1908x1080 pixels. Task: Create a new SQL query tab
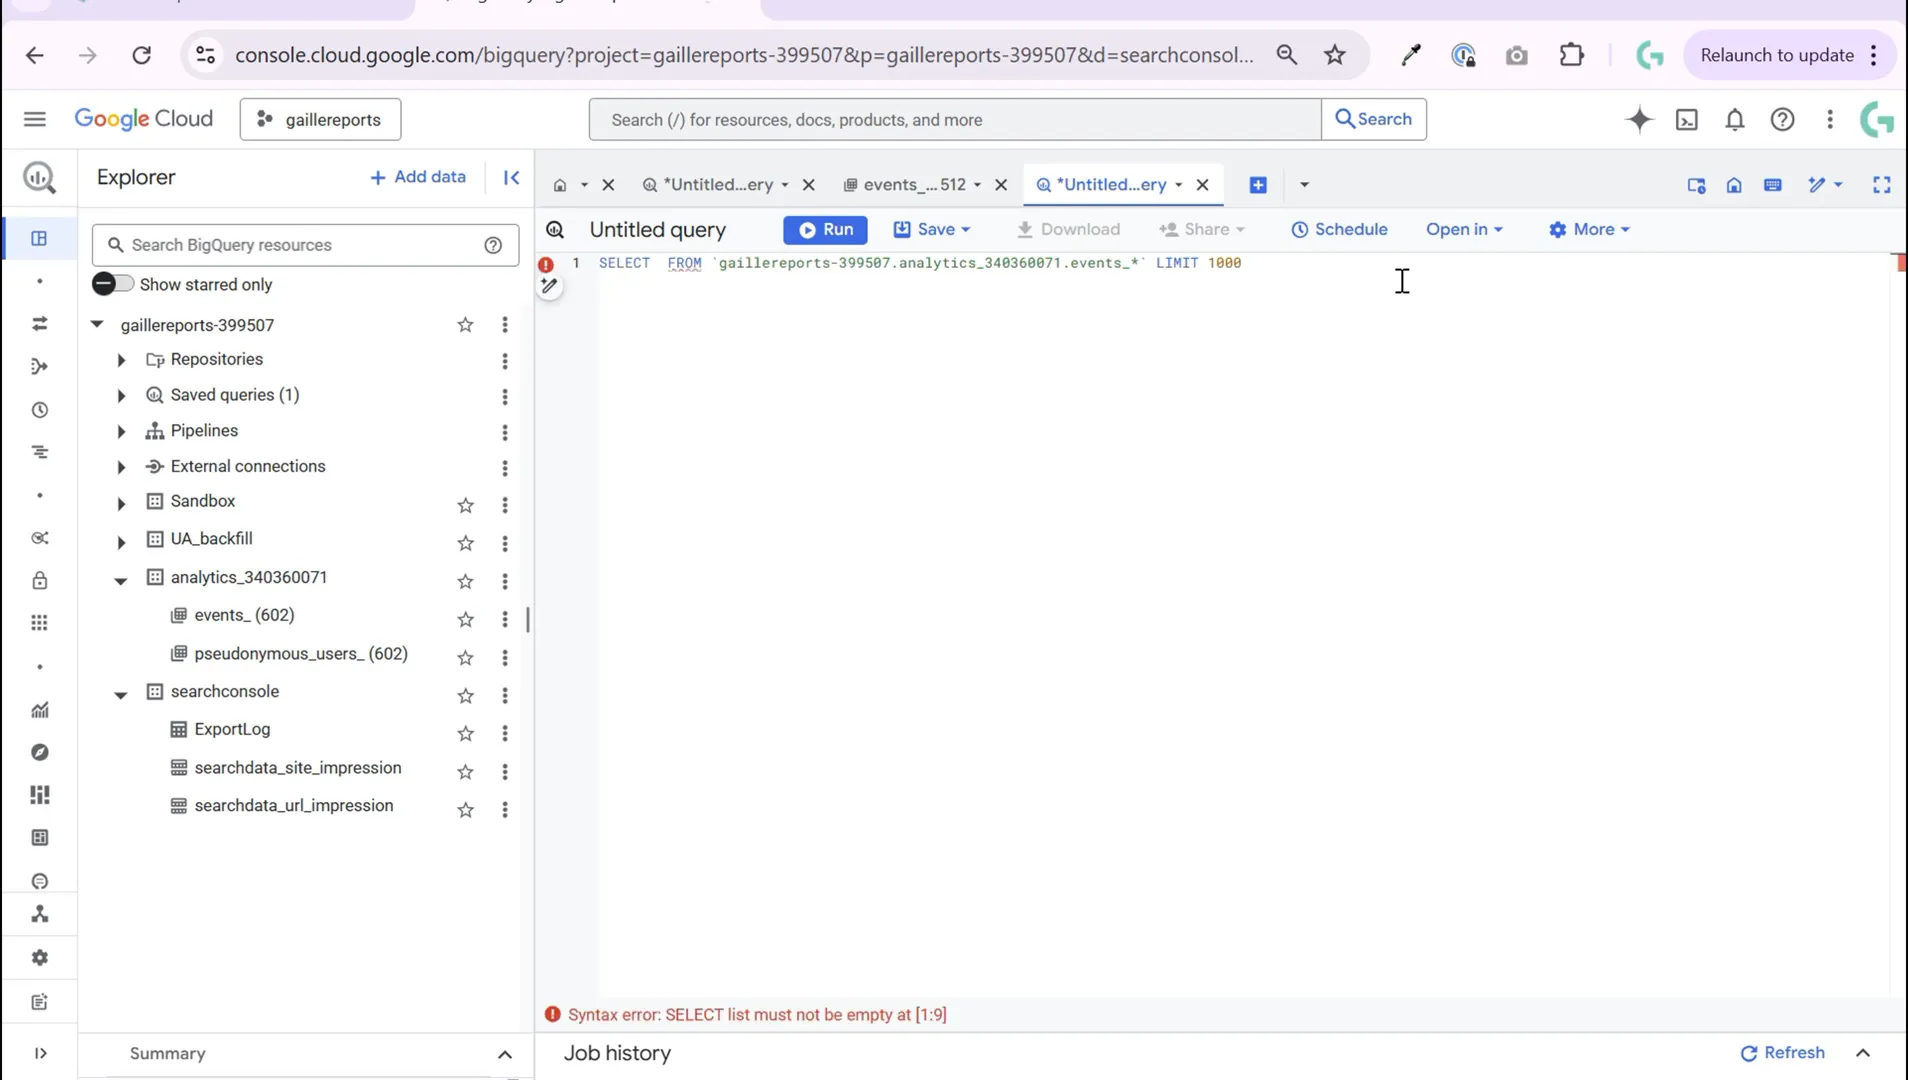click(1258, 185)
